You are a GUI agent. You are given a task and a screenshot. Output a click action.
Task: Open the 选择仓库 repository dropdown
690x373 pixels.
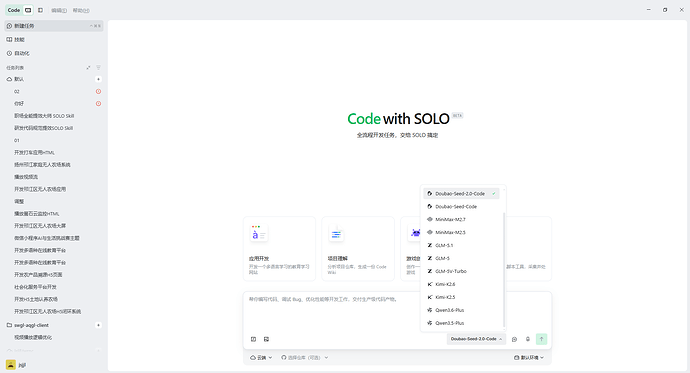(x=305, y=358)
